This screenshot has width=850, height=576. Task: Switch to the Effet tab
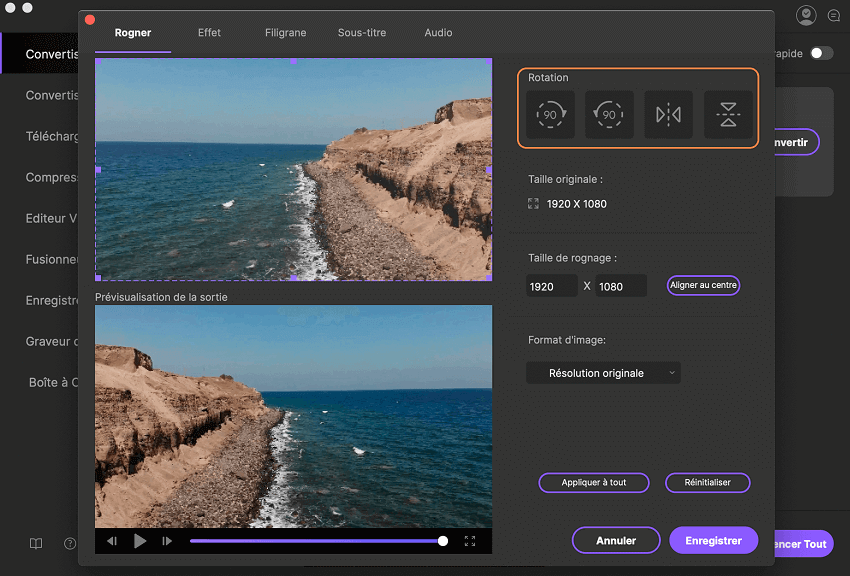point(209,32)
